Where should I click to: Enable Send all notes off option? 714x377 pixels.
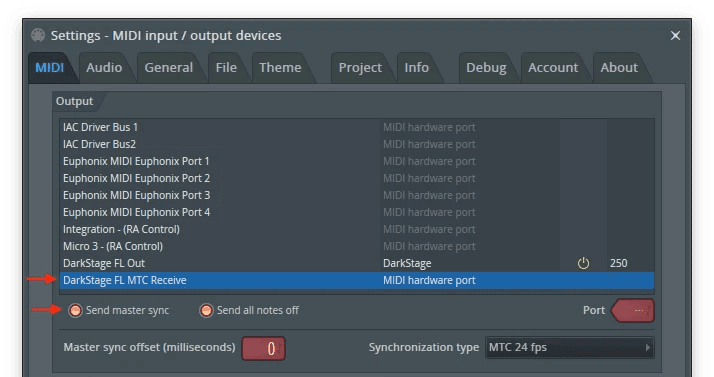coord(206,311)
